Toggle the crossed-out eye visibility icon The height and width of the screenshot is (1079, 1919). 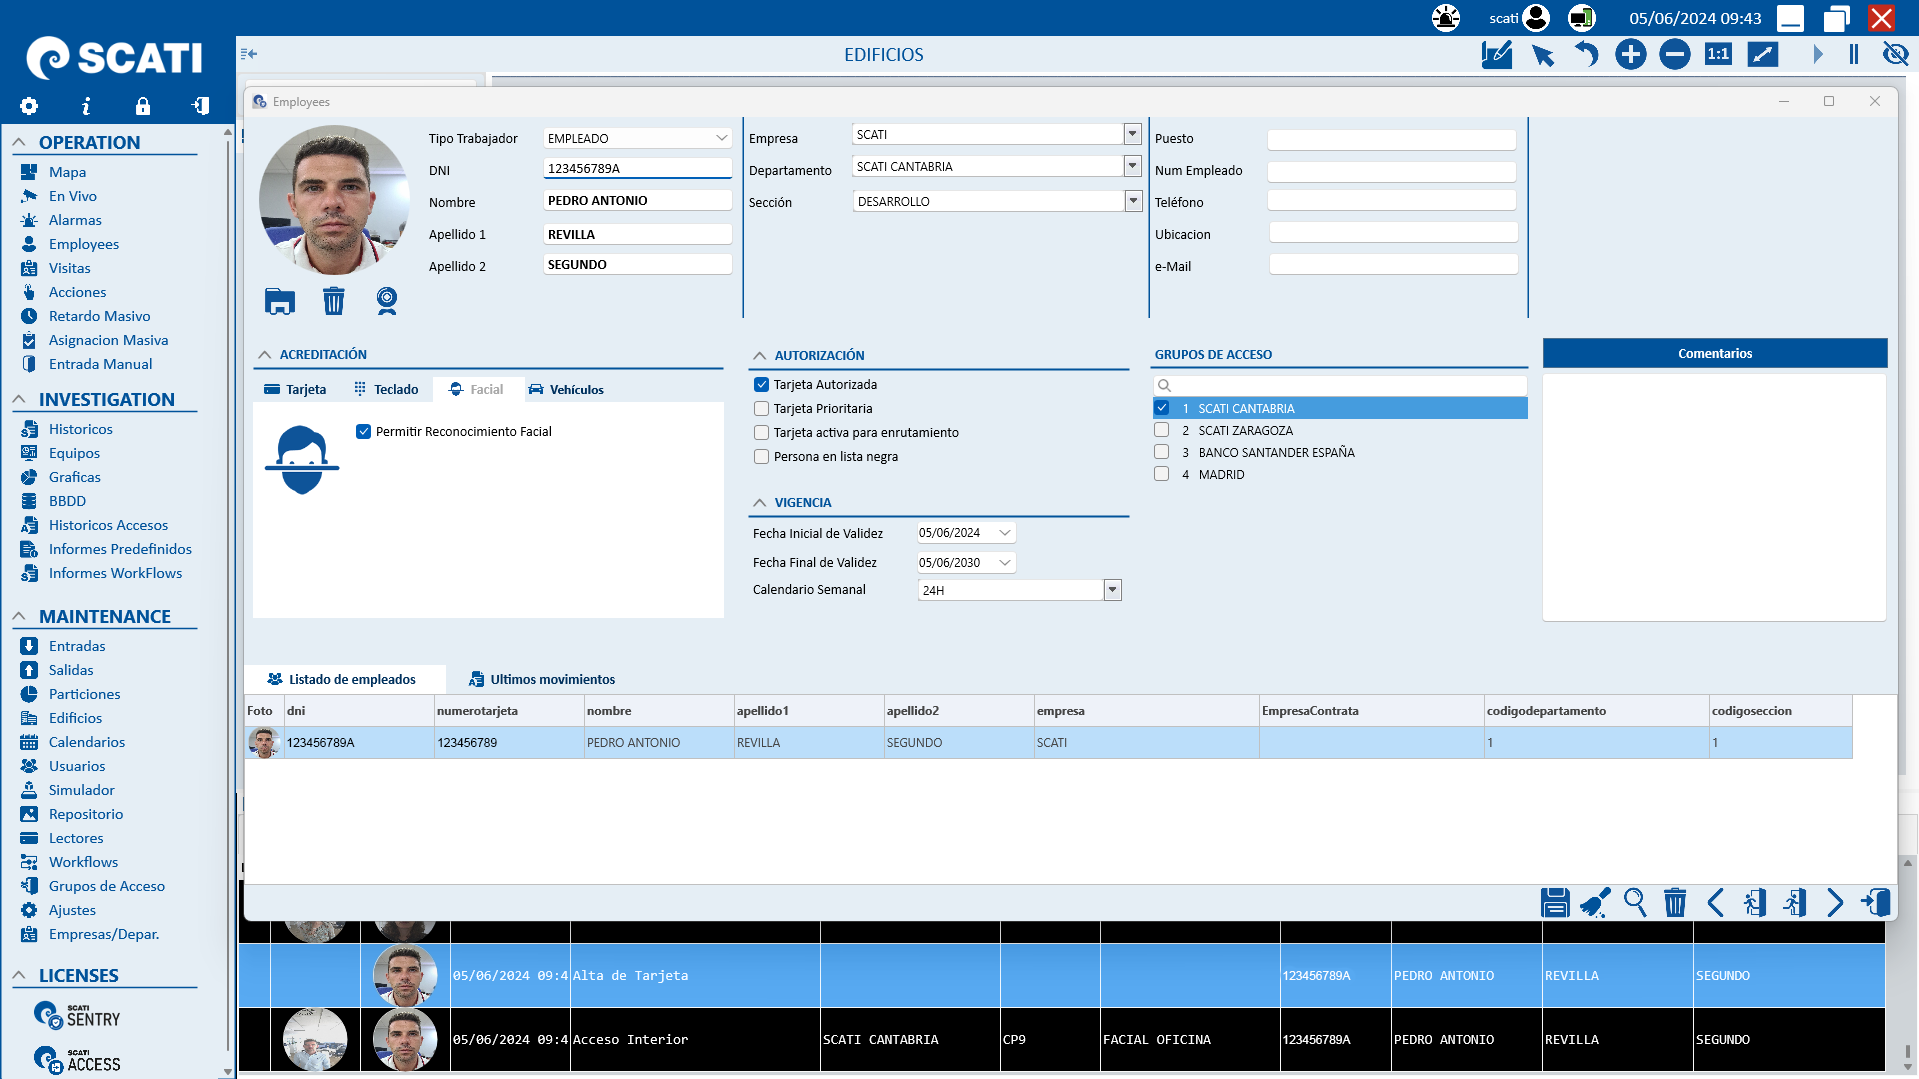pos(1896,54)
